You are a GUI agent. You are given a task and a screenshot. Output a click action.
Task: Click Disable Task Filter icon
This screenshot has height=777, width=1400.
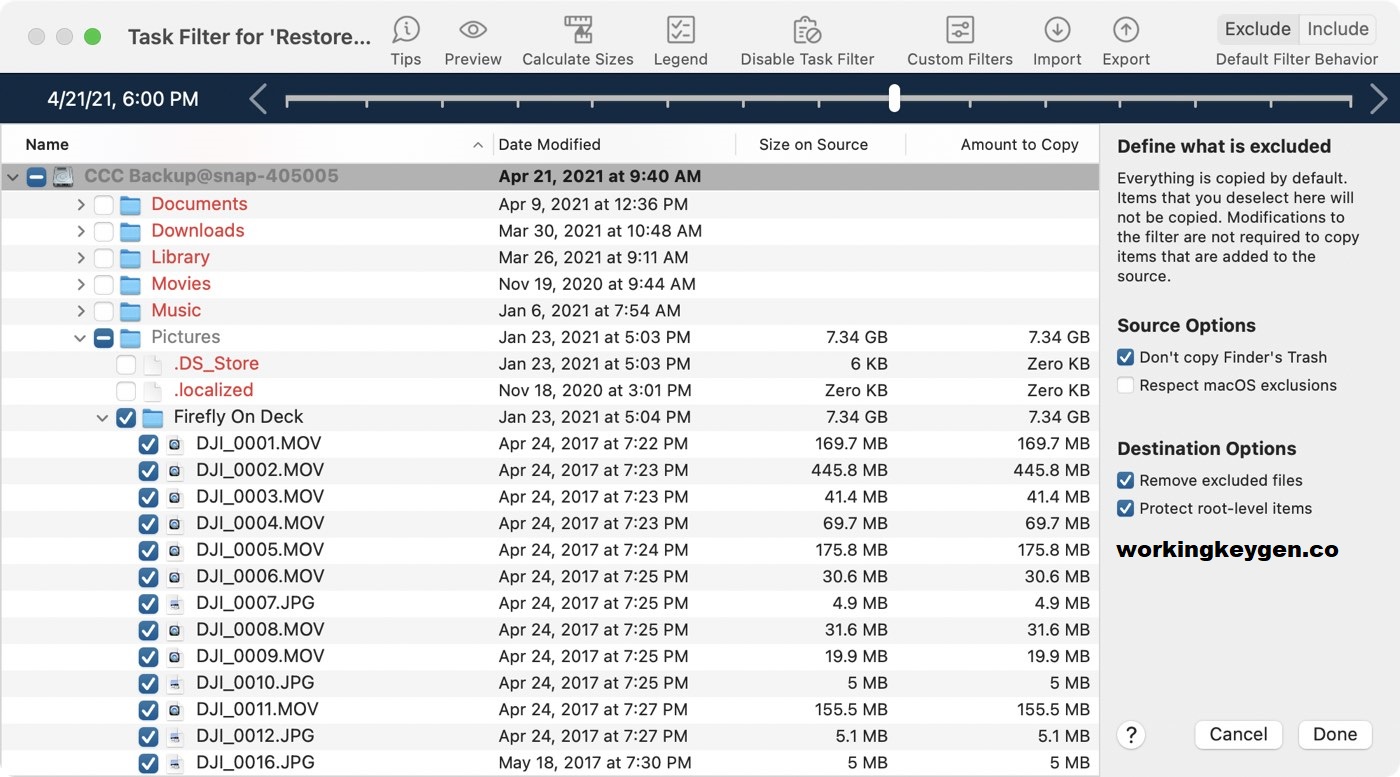806,29
